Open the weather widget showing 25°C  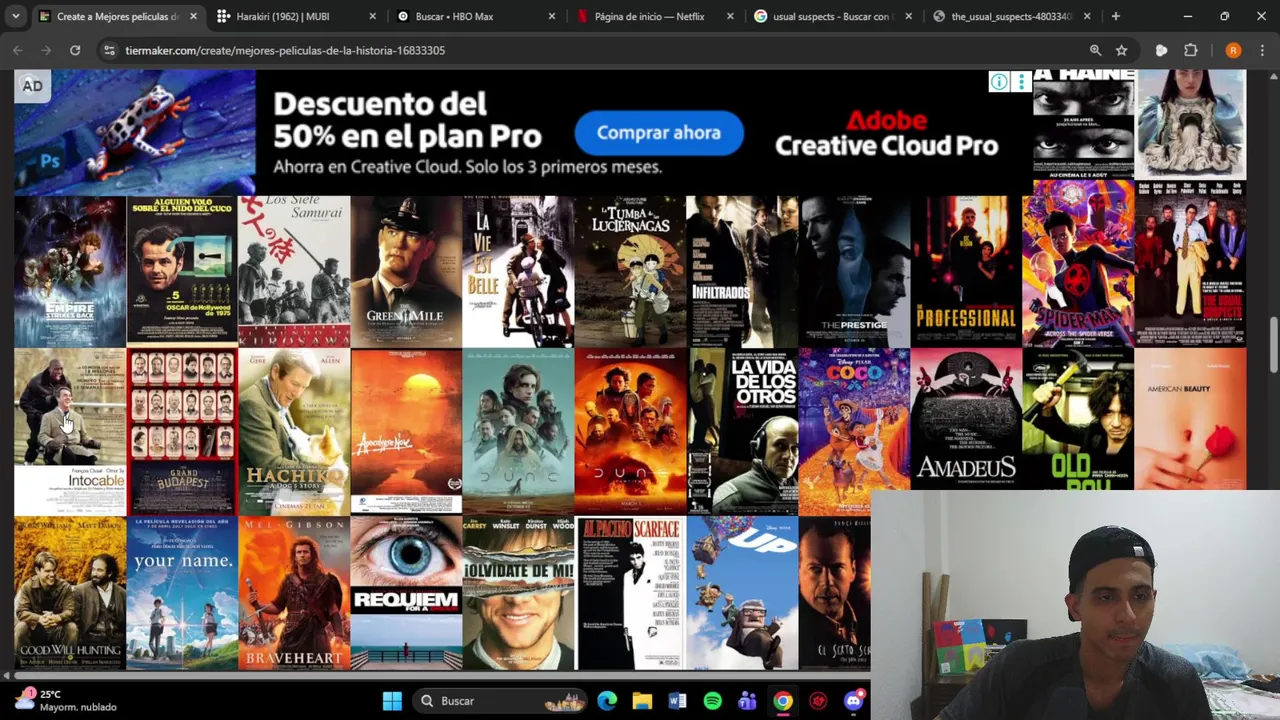tap(66, 700)
